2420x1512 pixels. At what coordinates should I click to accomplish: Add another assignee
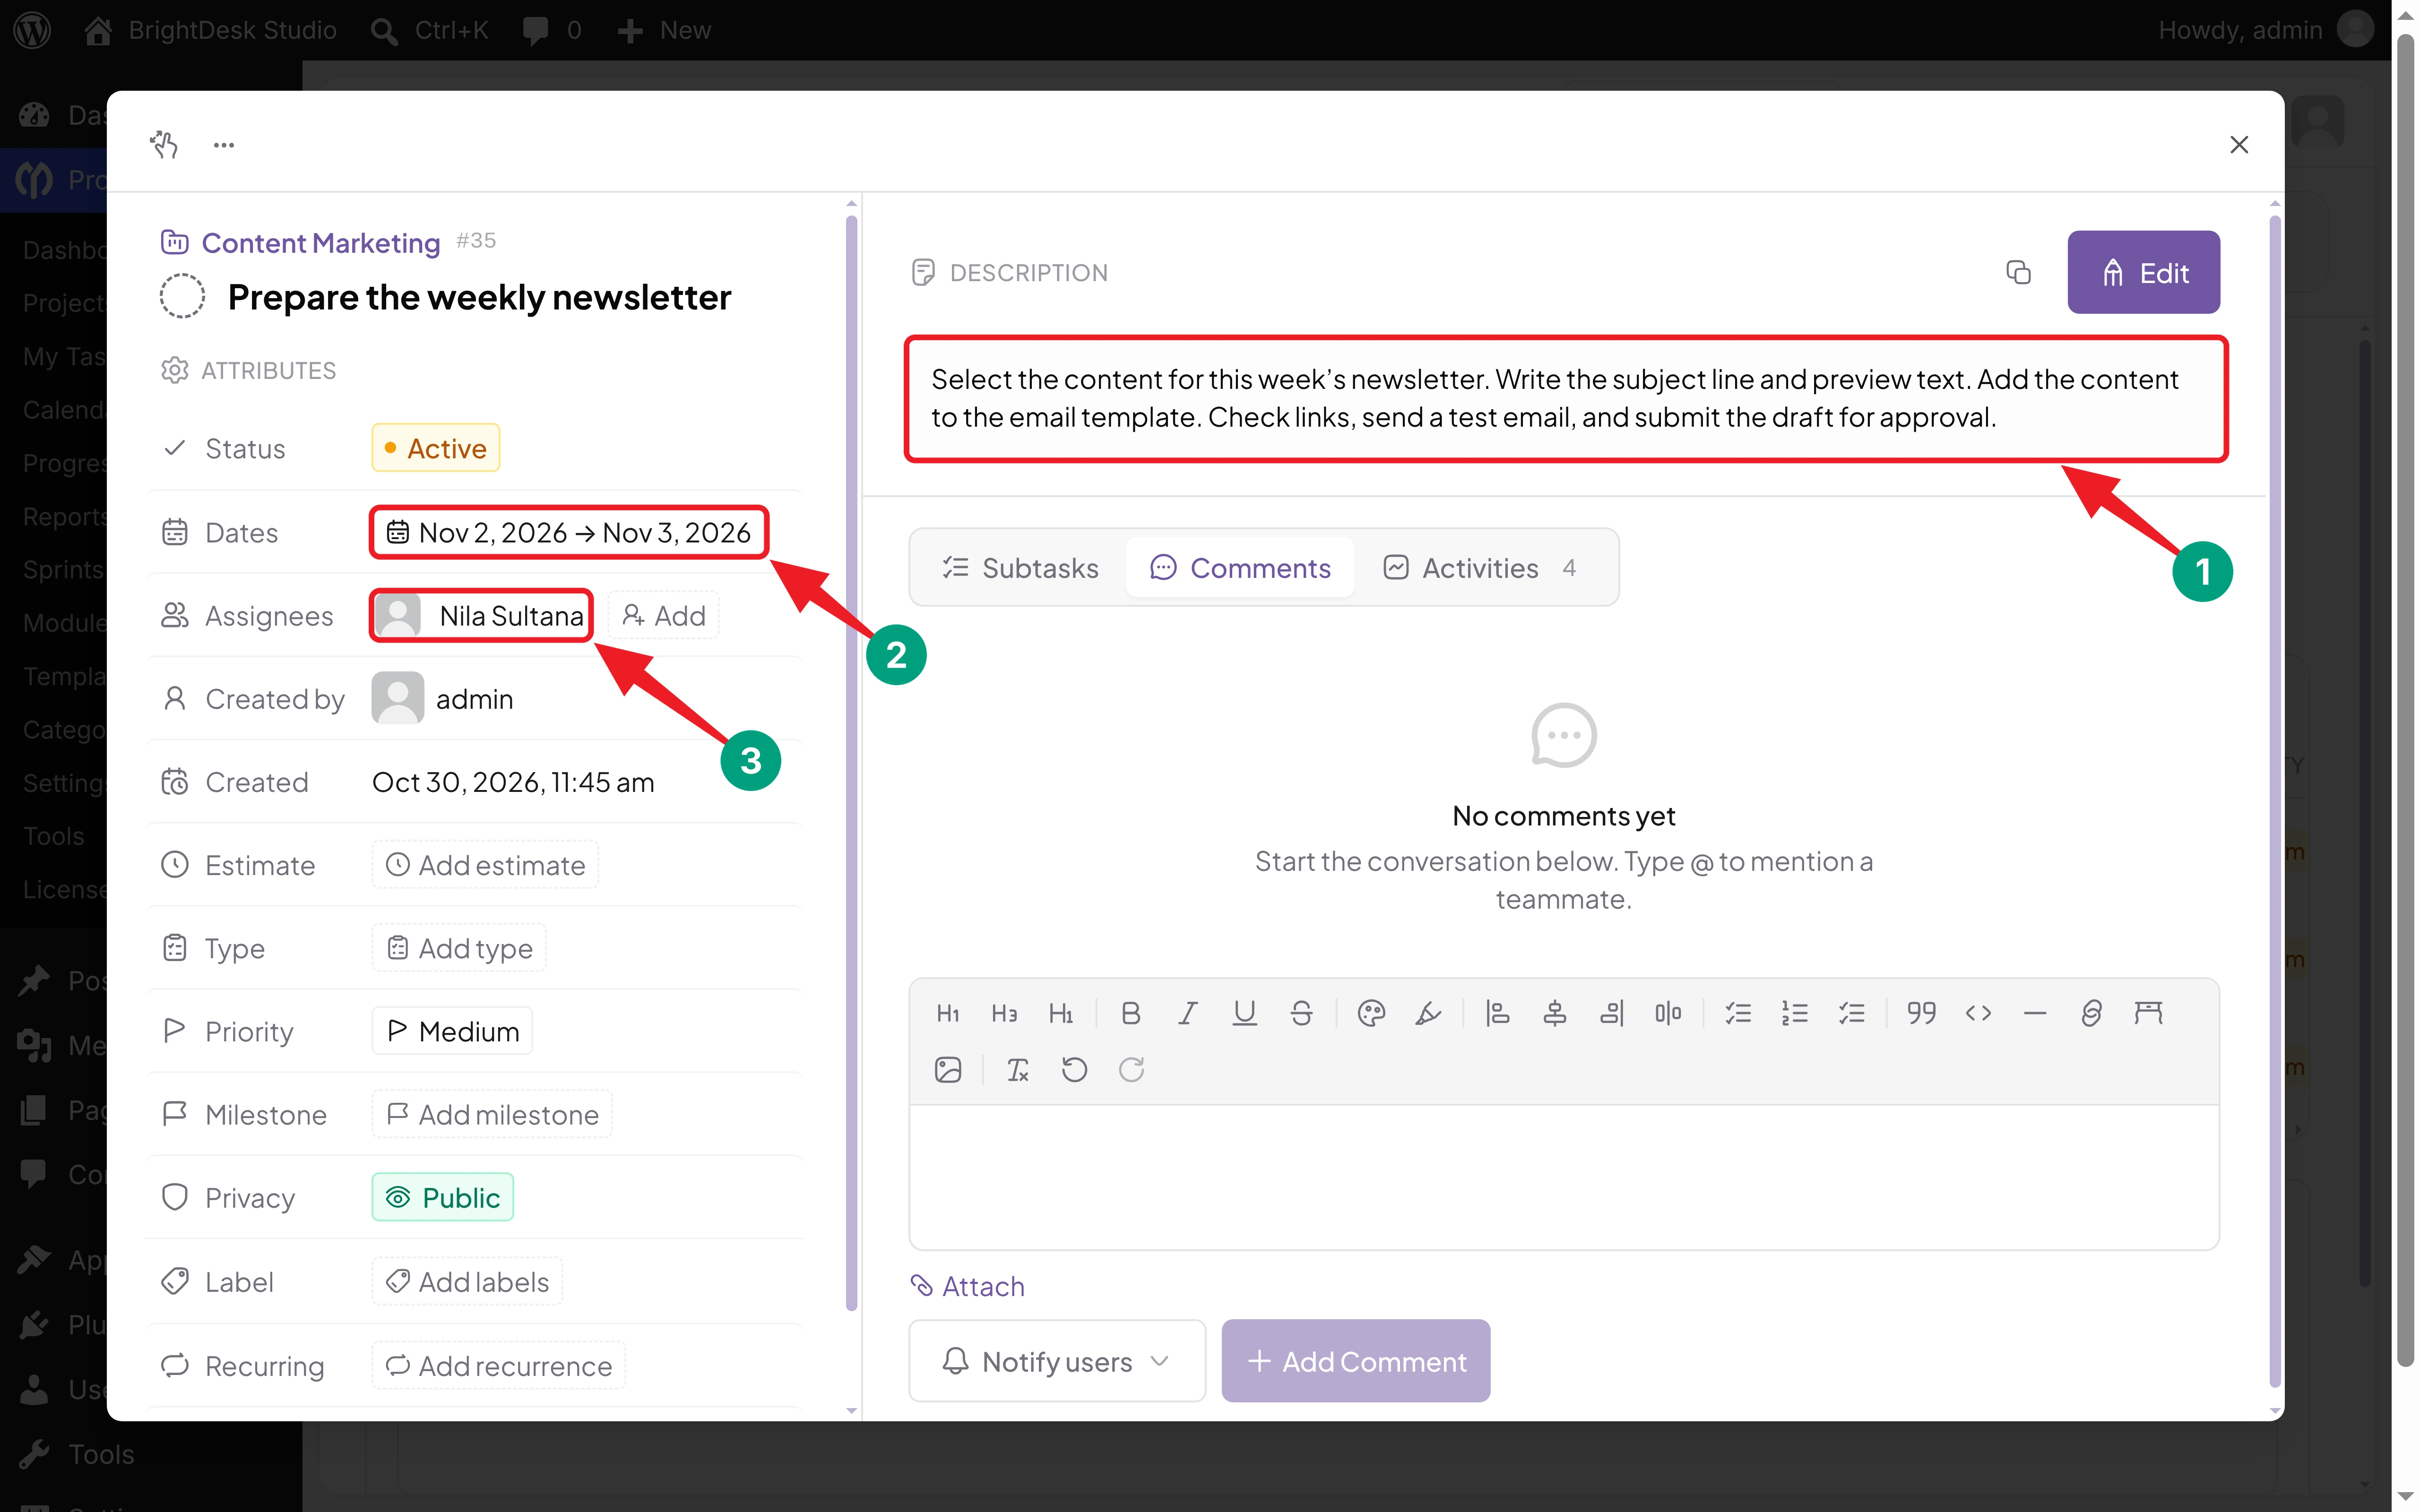point(664,615)
